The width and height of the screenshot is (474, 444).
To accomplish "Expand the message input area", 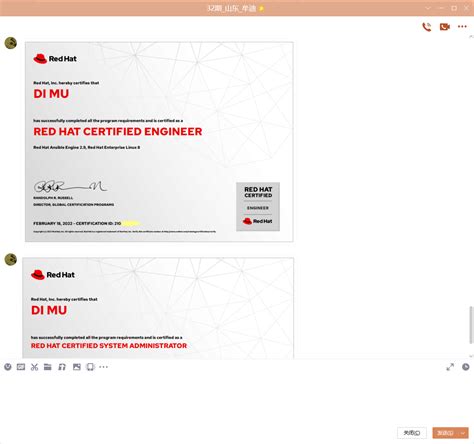I will [450, 367].
